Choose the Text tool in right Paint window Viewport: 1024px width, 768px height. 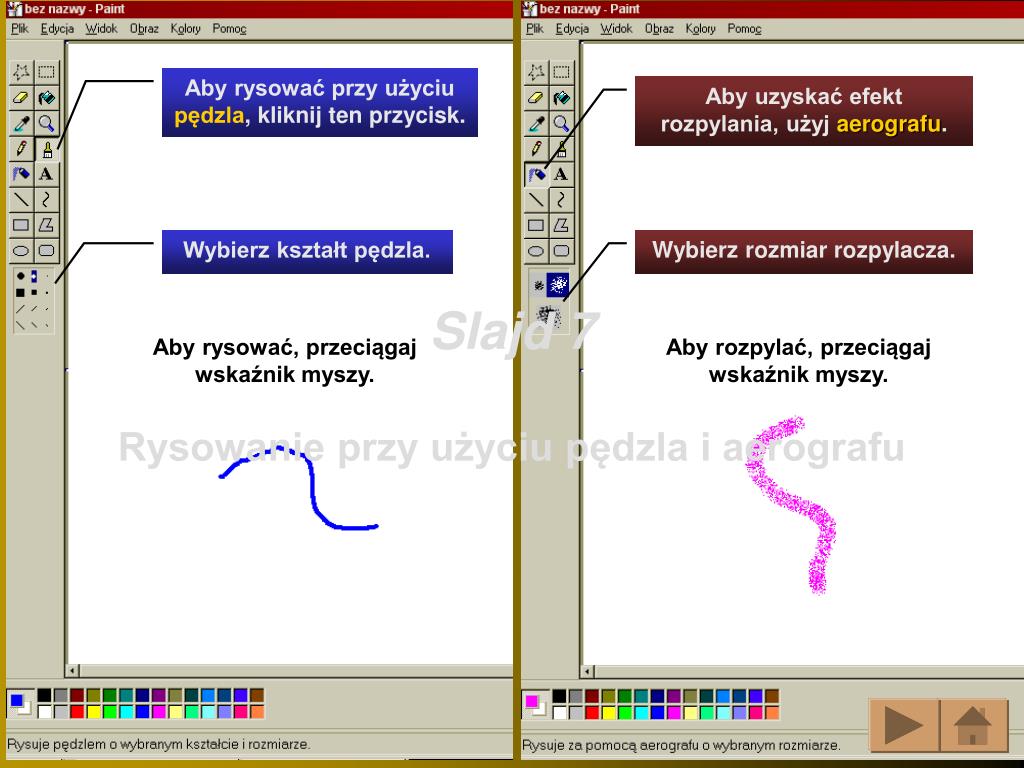[562, 174]
